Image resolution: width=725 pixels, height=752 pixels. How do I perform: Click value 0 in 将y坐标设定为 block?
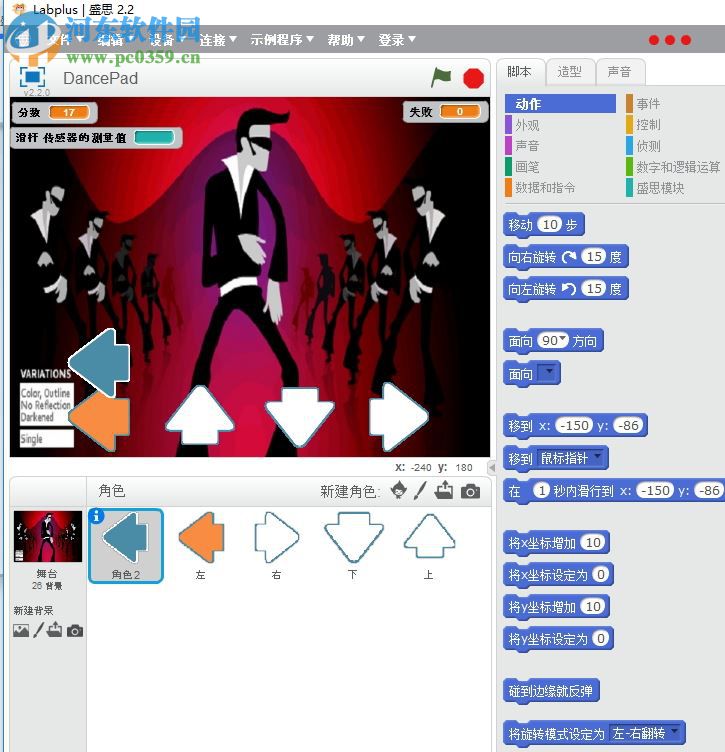[600, 638]
